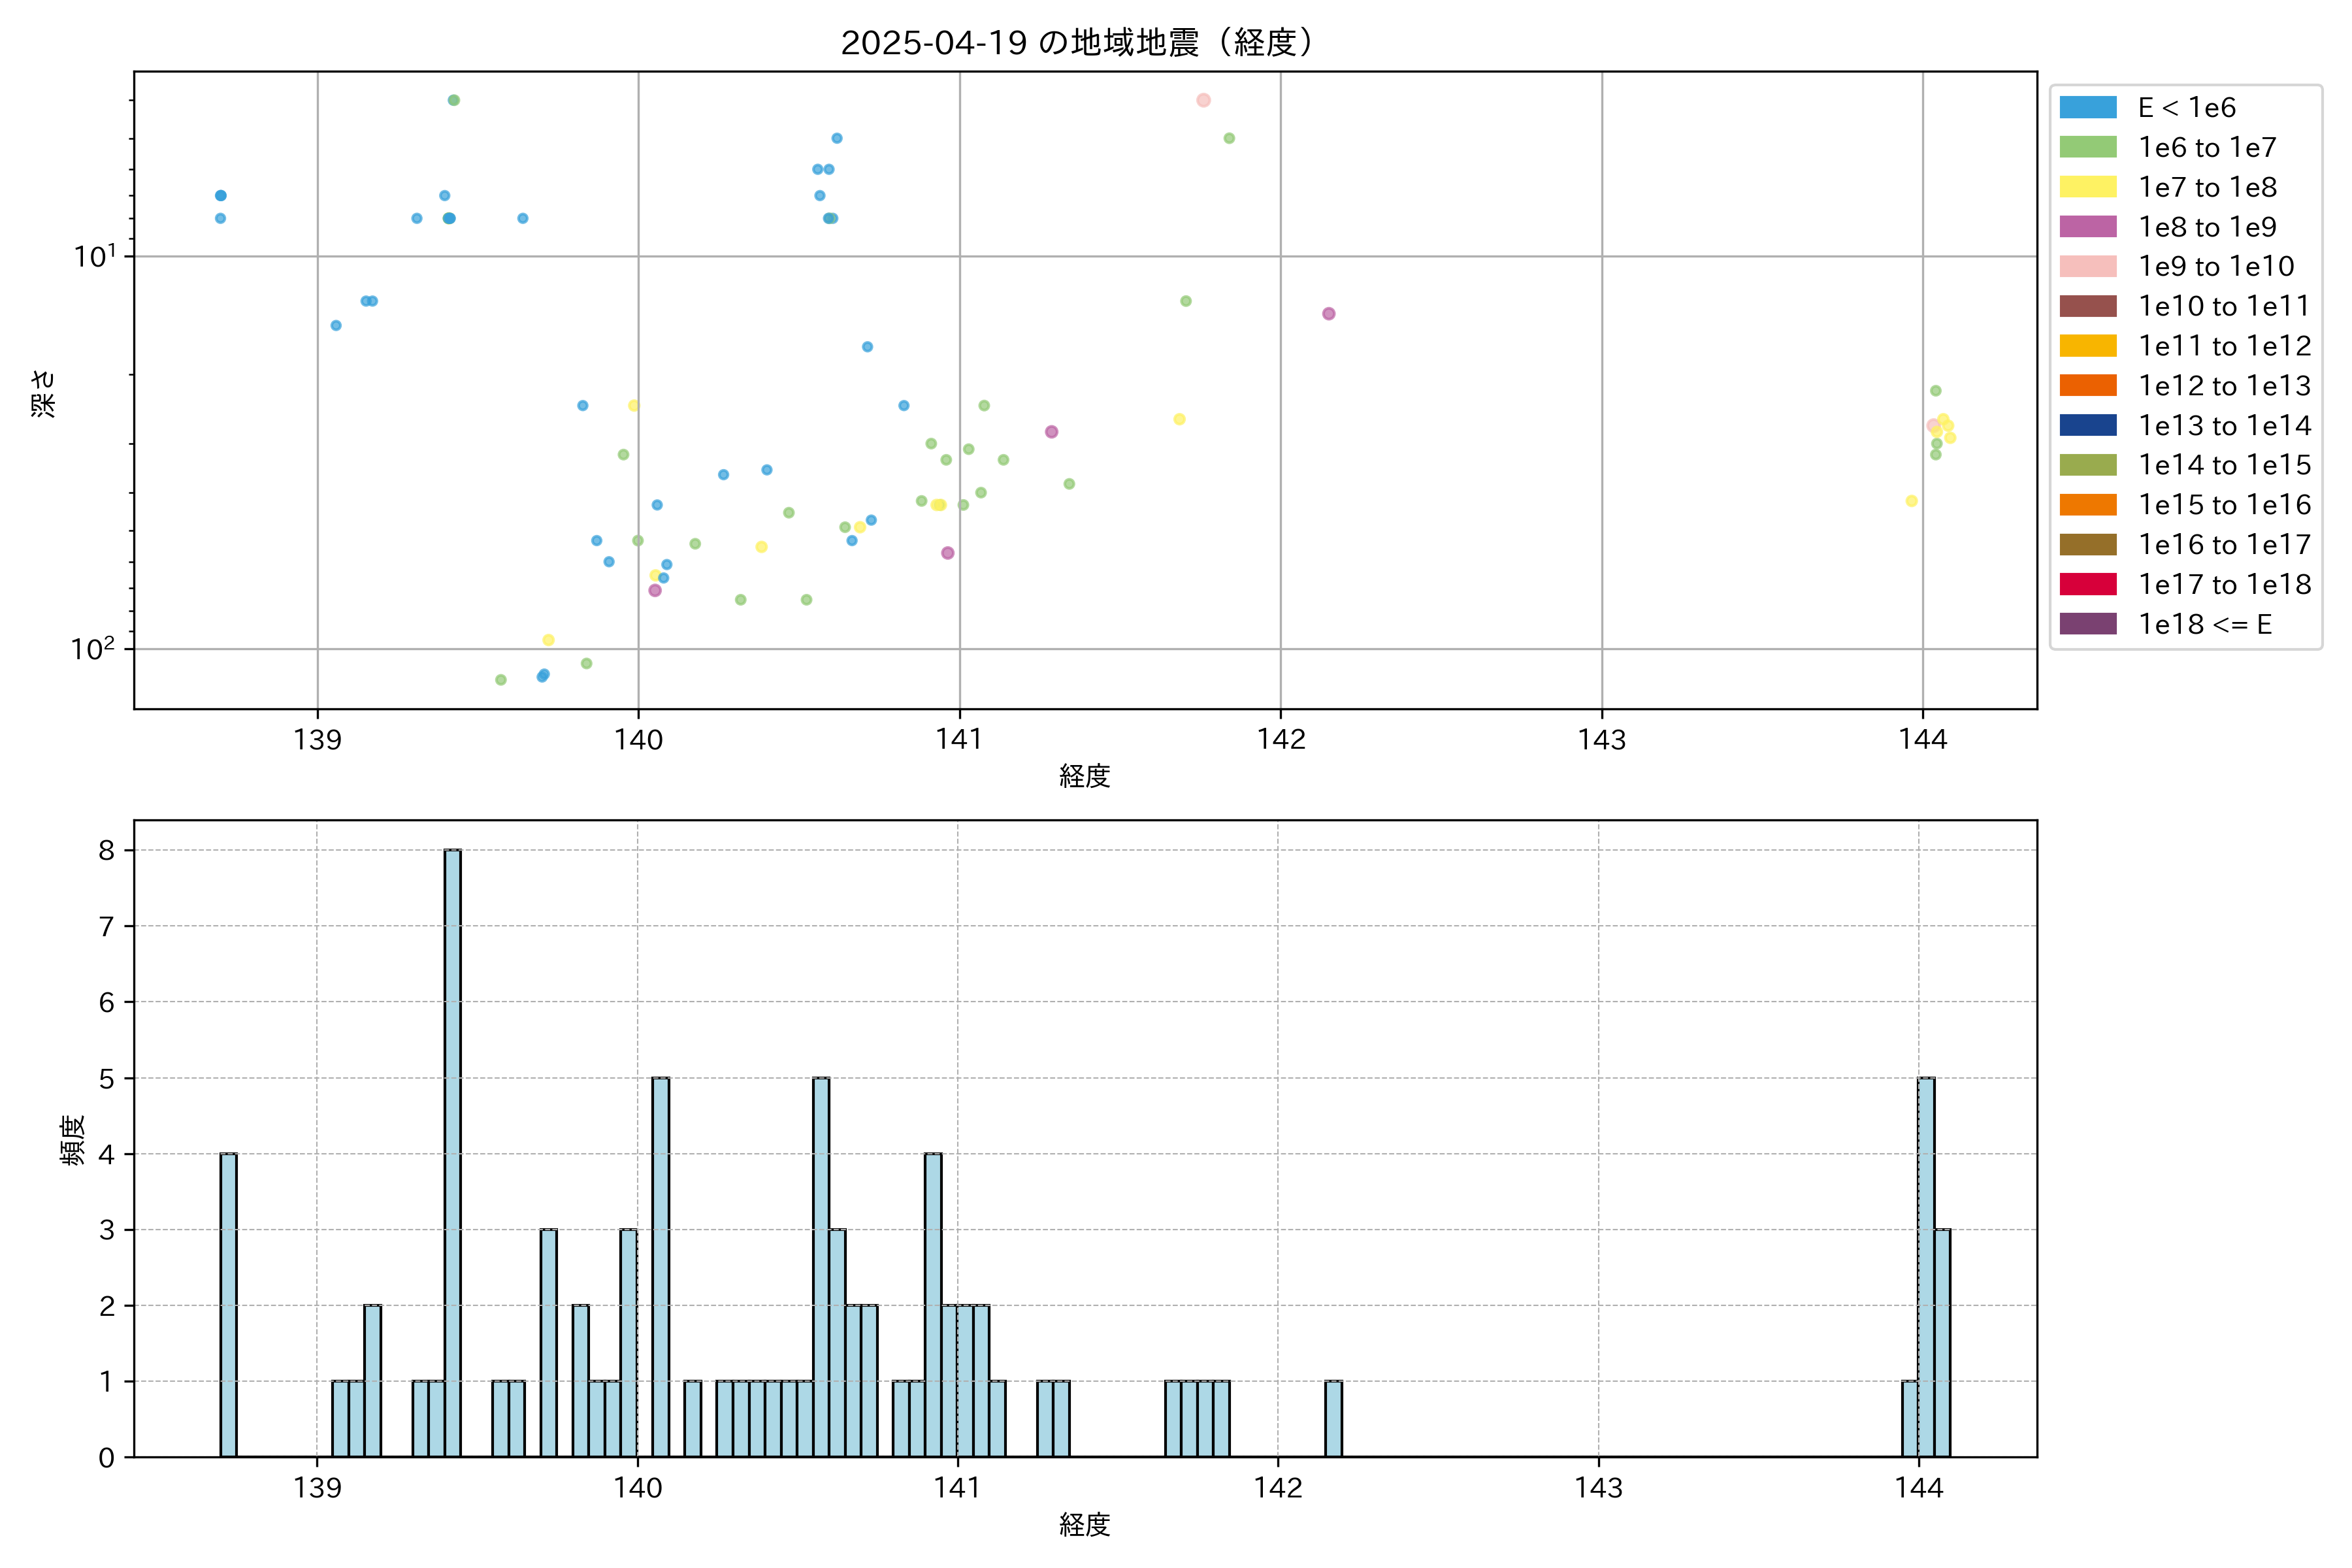Click the tallest histogram bar with frequency 8
This screenshot has width=2352, height=1568.
[453, 1150]
